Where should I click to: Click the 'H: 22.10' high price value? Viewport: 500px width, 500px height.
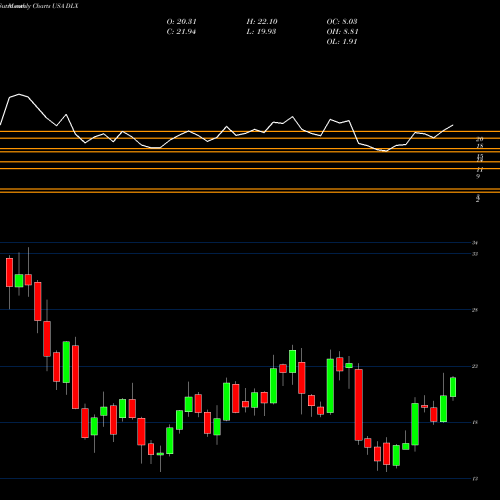(x=262, y=22)
